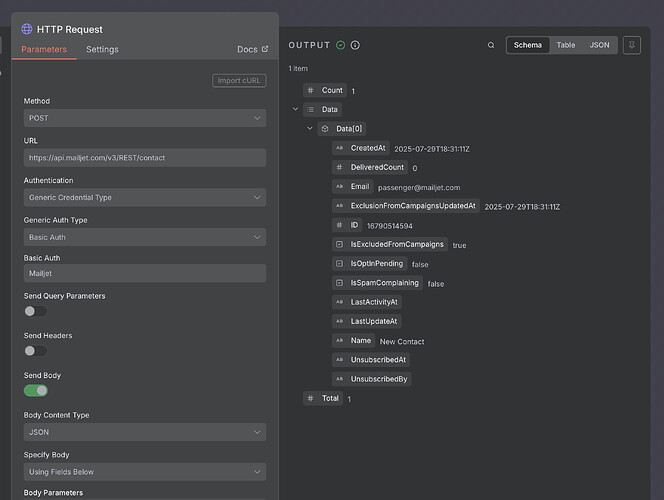Click the URL input field
664x500 pixels.
(x=145, y=157)
